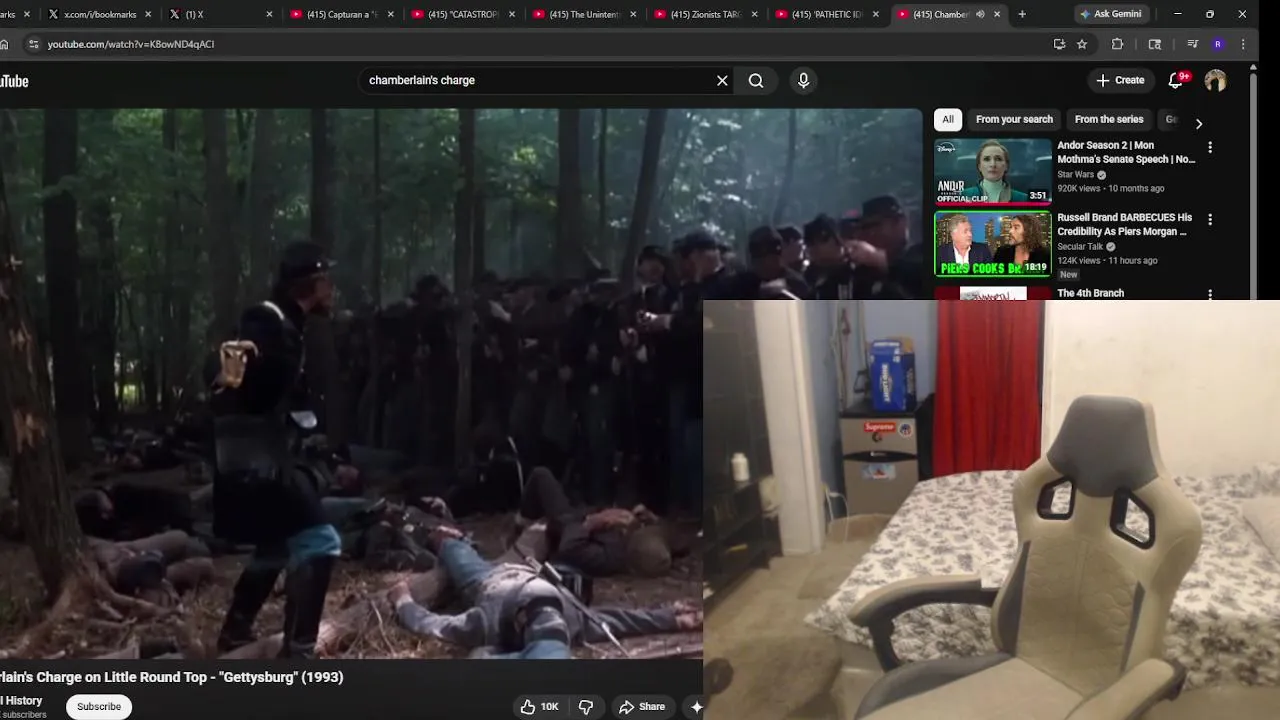
Task: Click the install app icon in address bar
Action: (x=1059, y=44)
